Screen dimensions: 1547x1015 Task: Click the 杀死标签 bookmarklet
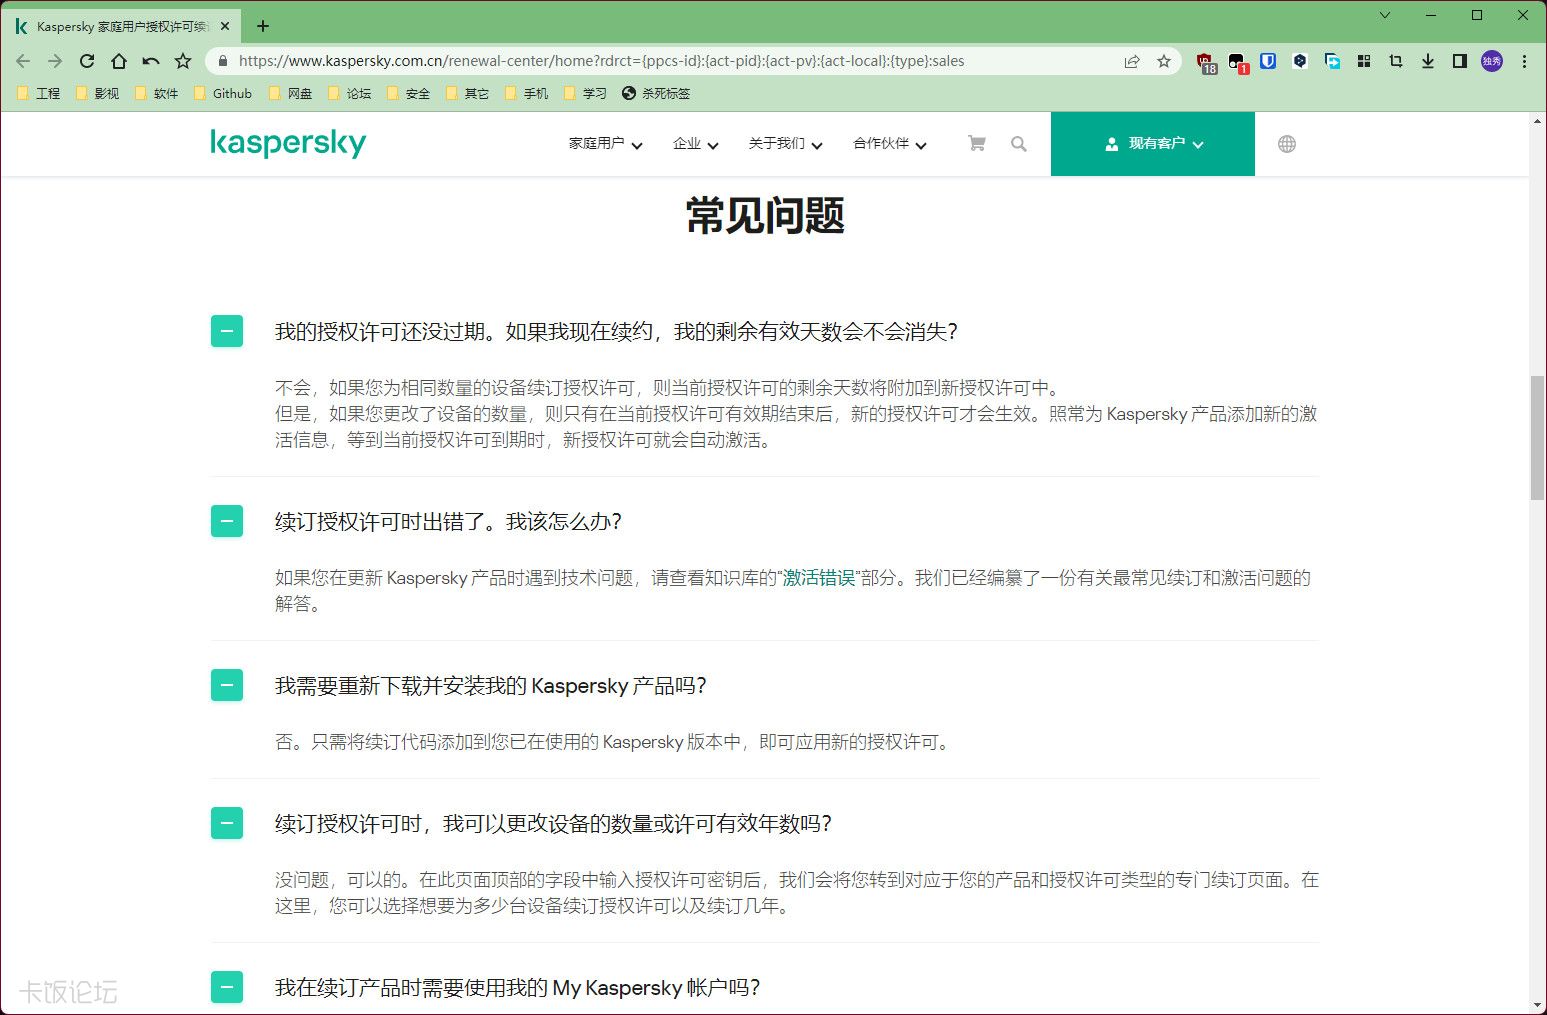(x=656, y=93)
